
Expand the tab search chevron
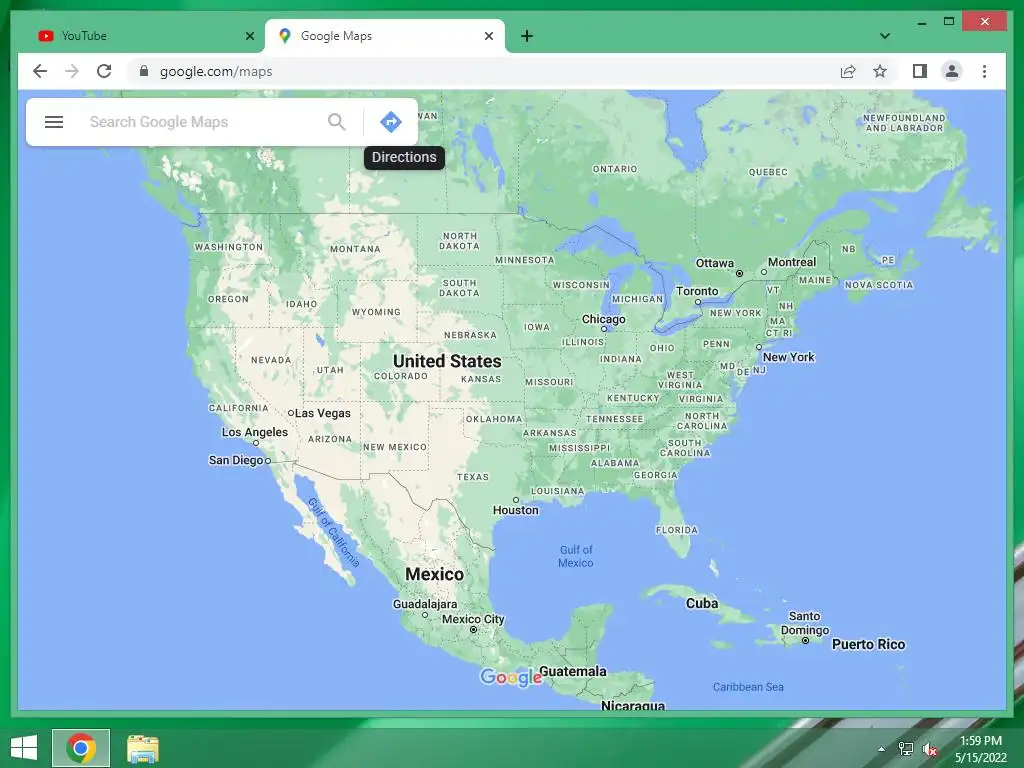tap(885, 36)
